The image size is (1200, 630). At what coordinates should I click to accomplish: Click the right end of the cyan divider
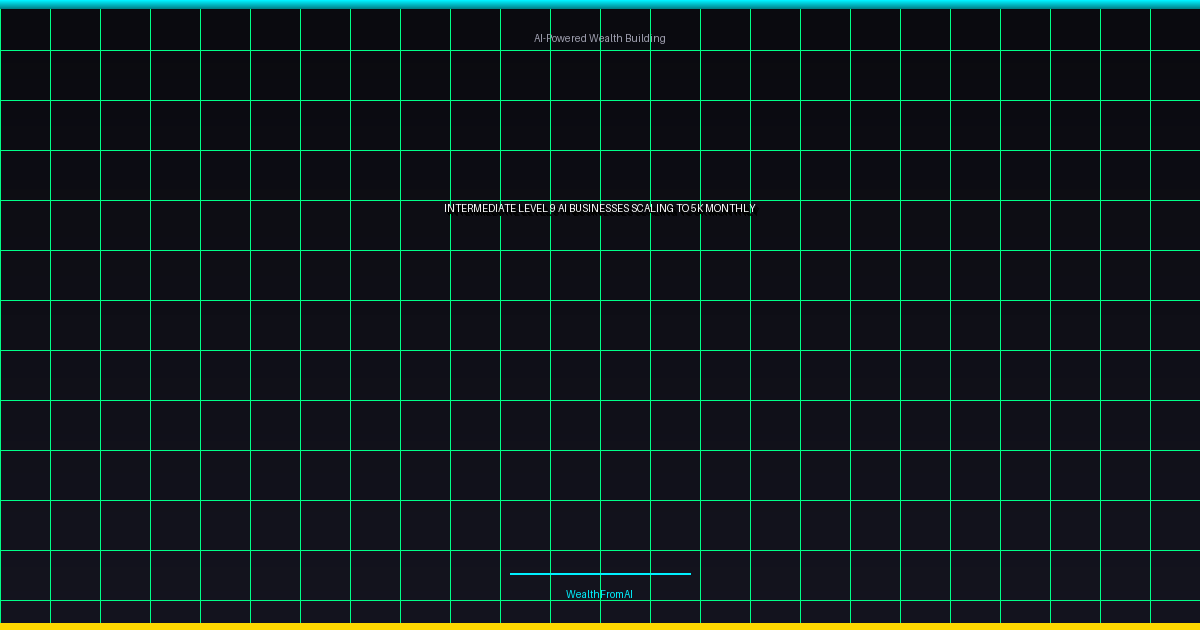click(x=689, y=574)
